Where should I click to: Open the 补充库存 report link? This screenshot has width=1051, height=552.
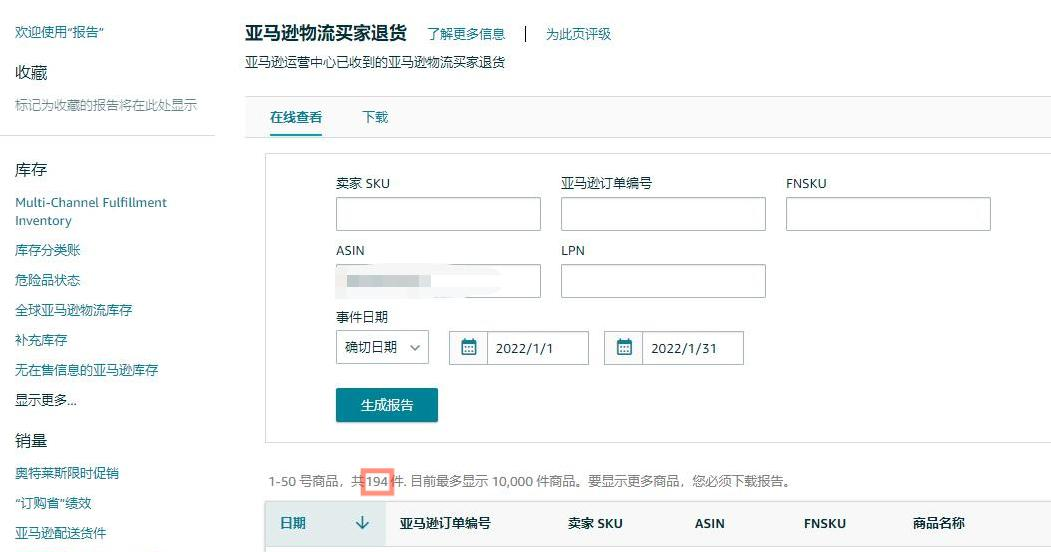click(41, 340)
